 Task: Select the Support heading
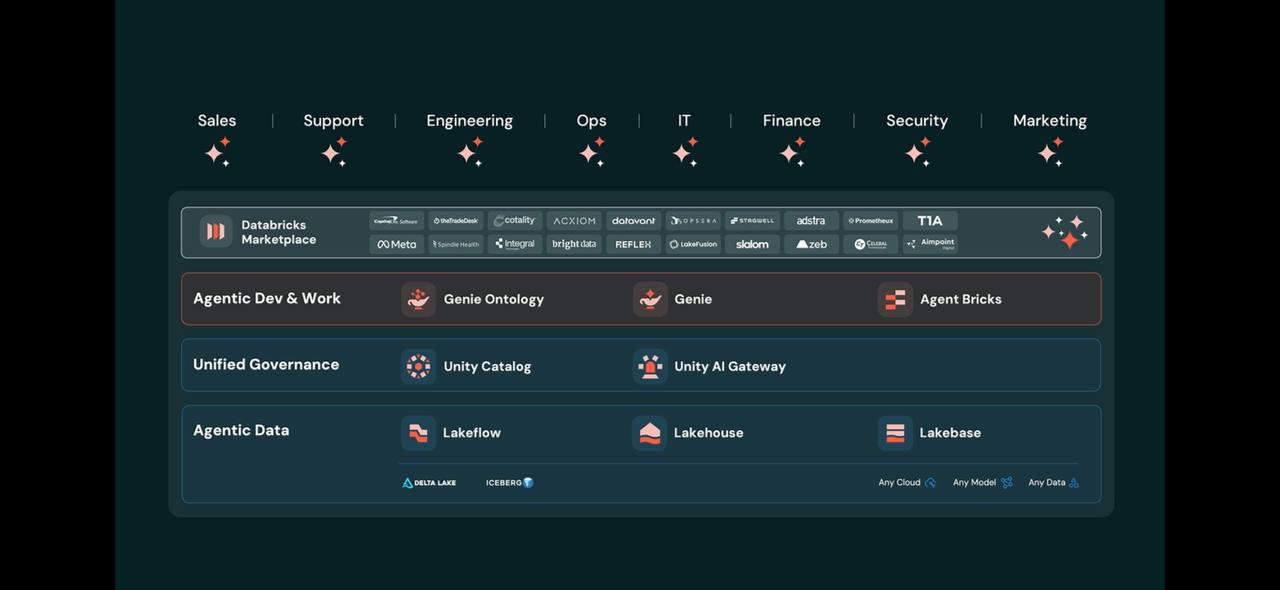pyautogui.click(x=333, y=121)
